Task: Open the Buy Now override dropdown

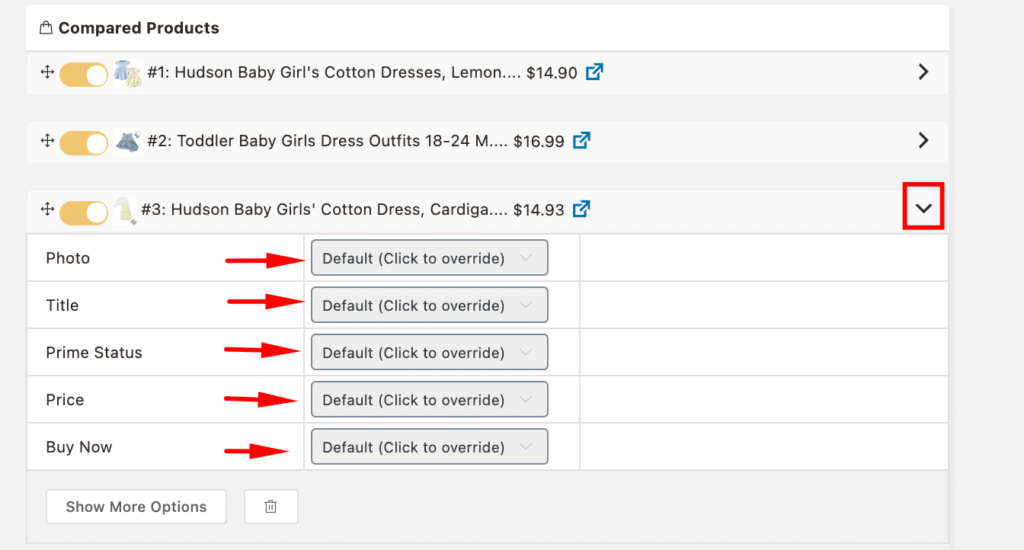Action: [429, 447]
